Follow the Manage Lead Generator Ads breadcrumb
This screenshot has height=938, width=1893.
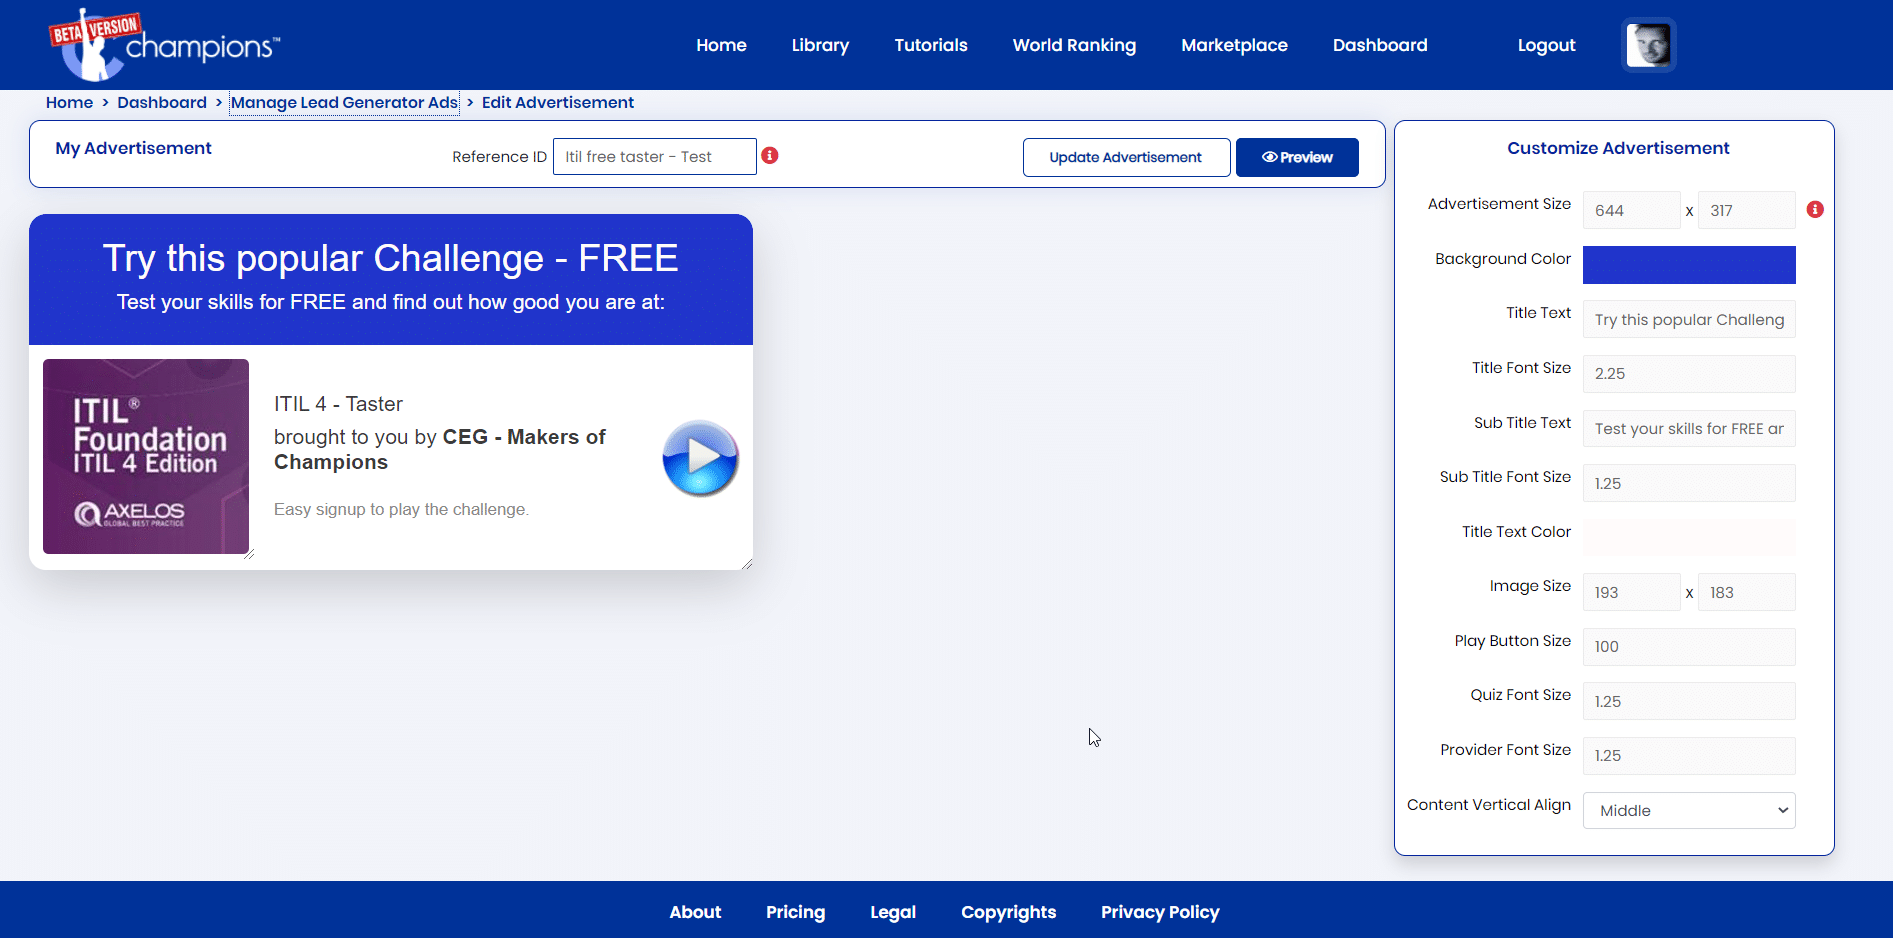tap(344, 102)
